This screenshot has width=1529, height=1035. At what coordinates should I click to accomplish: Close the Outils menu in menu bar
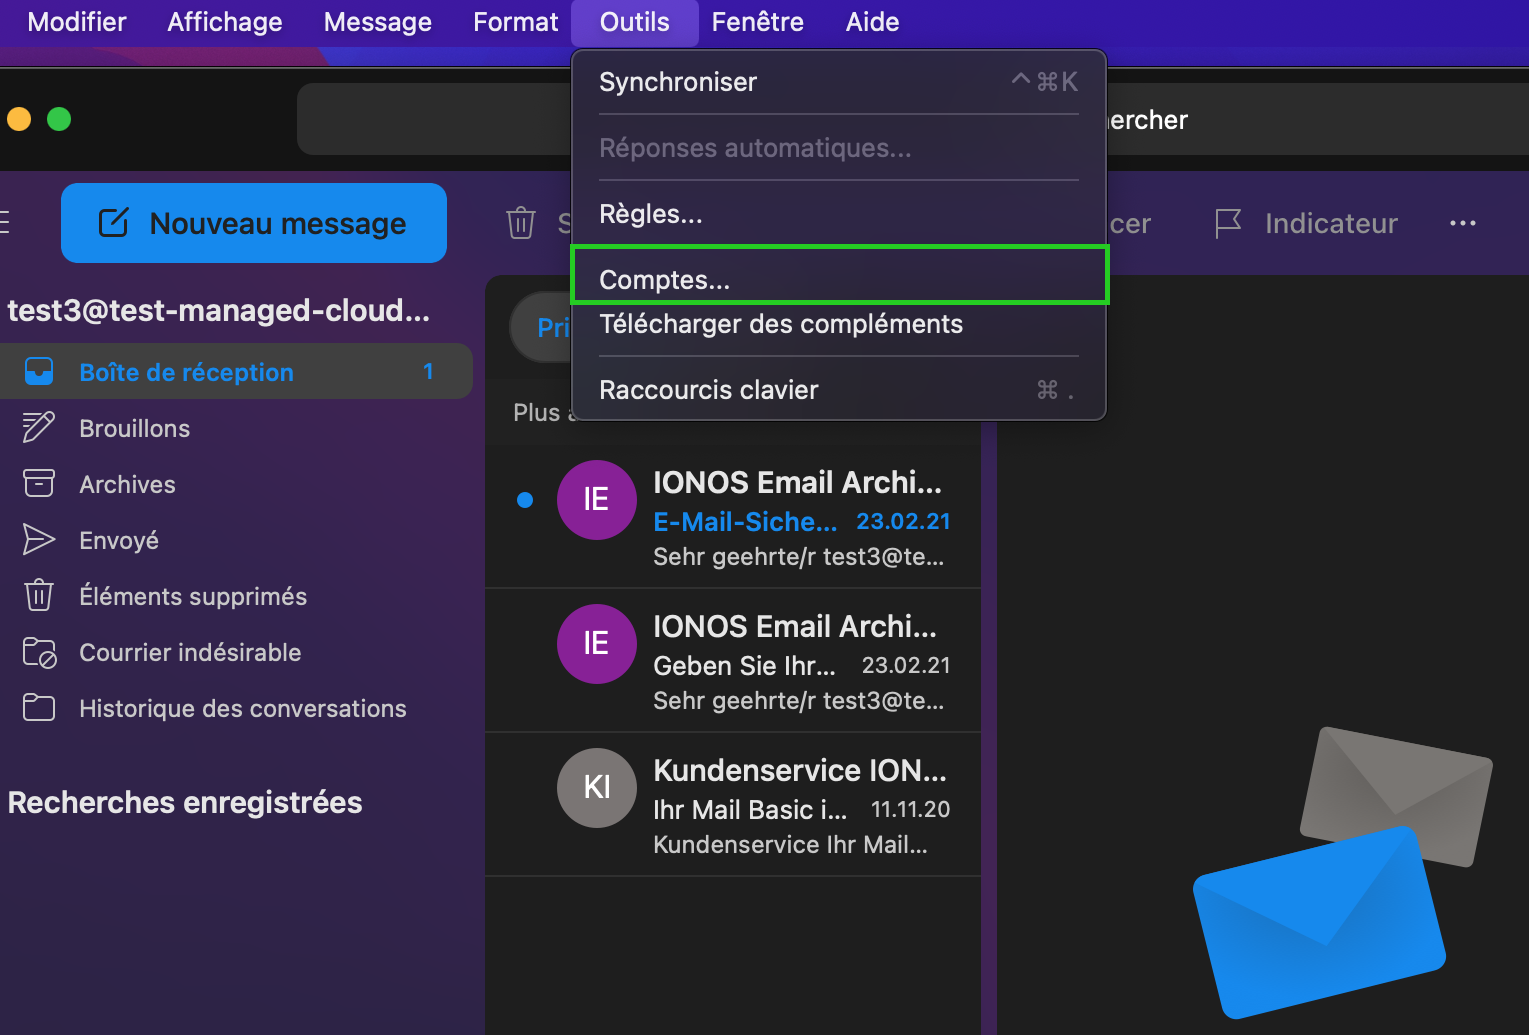635,22
